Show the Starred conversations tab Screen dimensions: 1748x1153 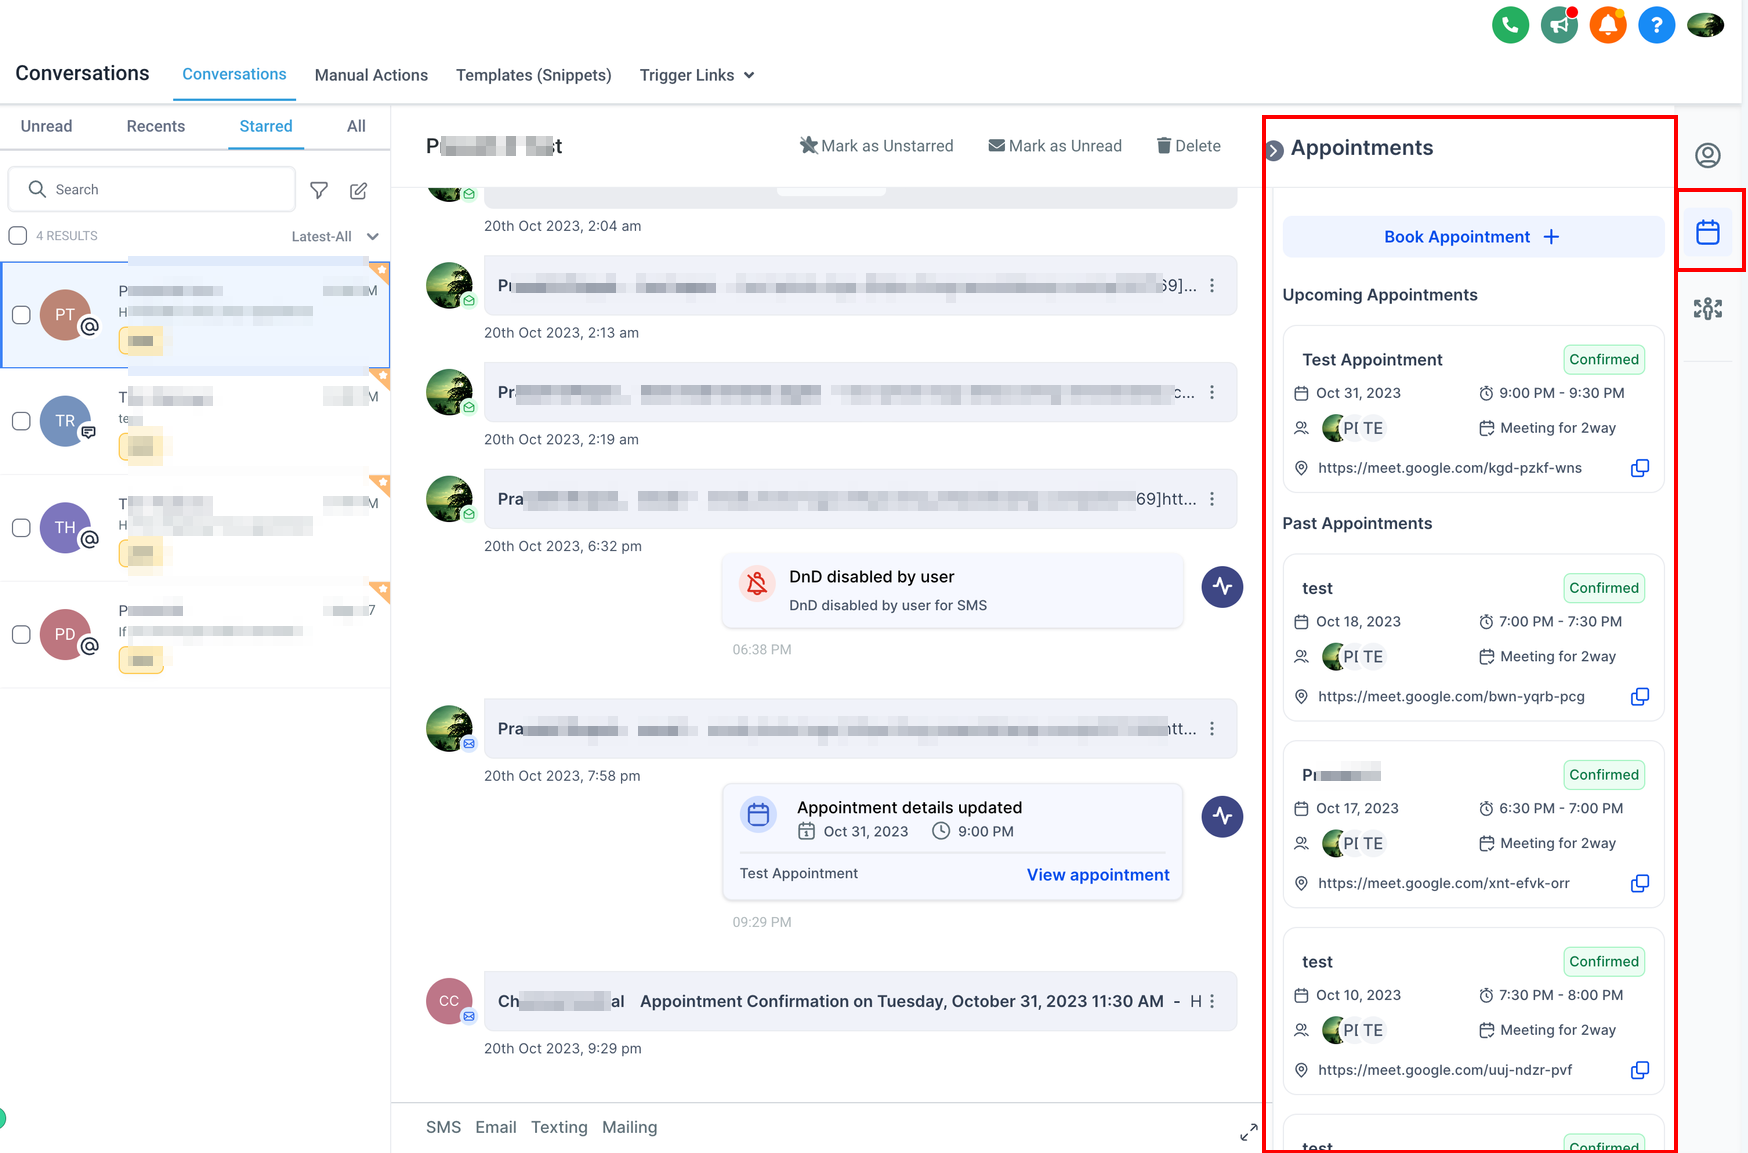(266, 126)
